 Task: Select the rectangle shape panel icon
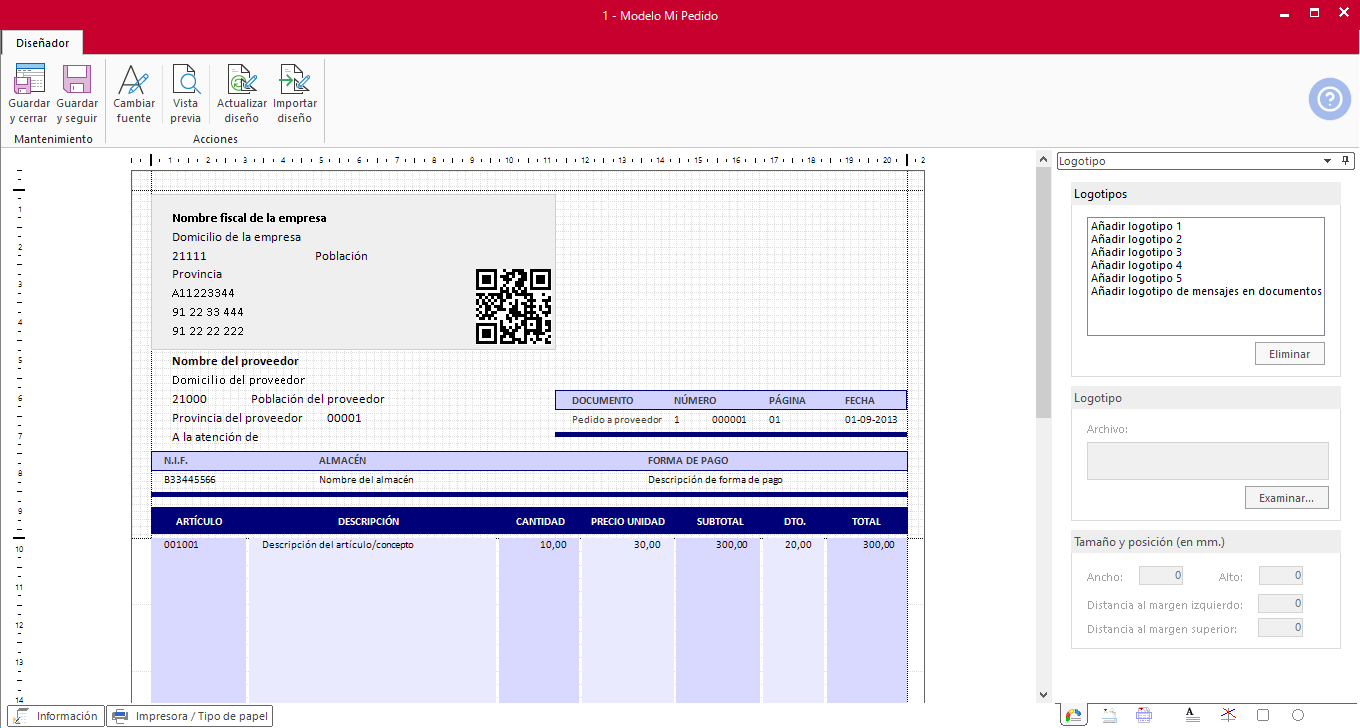click(1263, 715)
